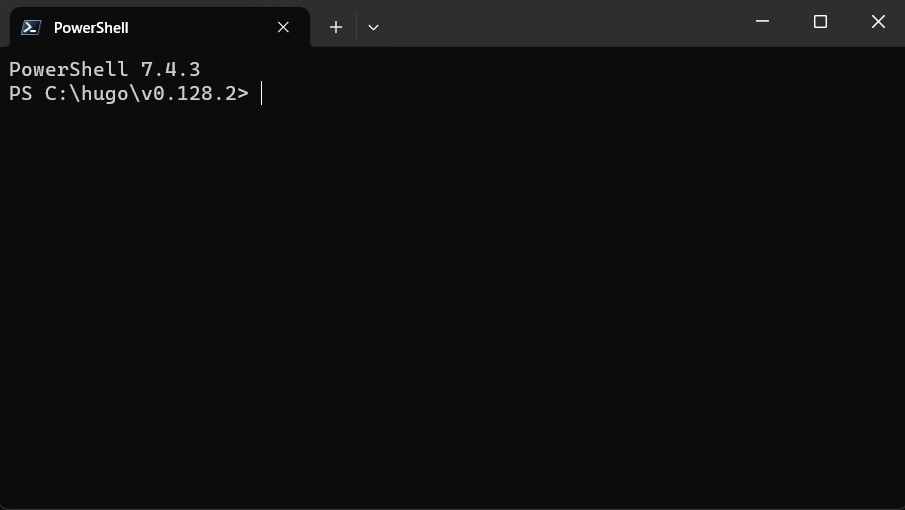Close the Windows Terminal window
Image resolution: width=905 pixels, height=510 pixels.
(x=878, y=22)
